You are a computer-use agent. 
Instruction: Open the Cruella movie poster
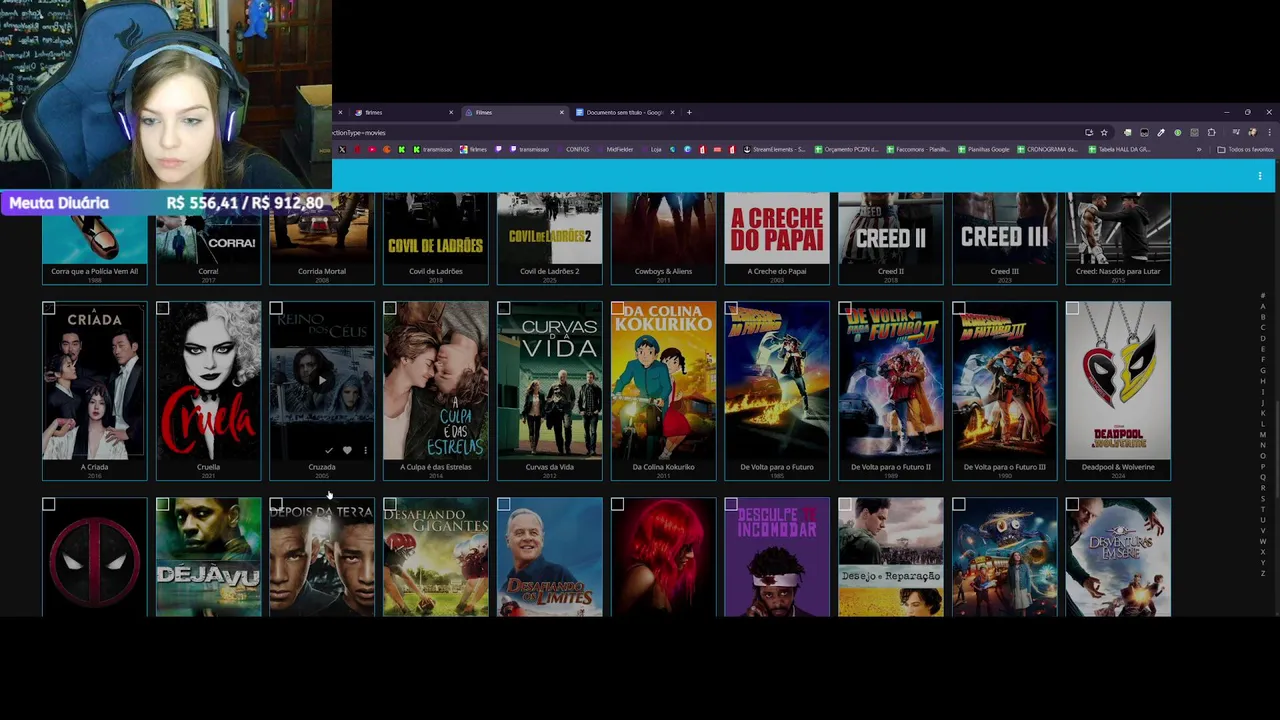click(x=208, y=380)
